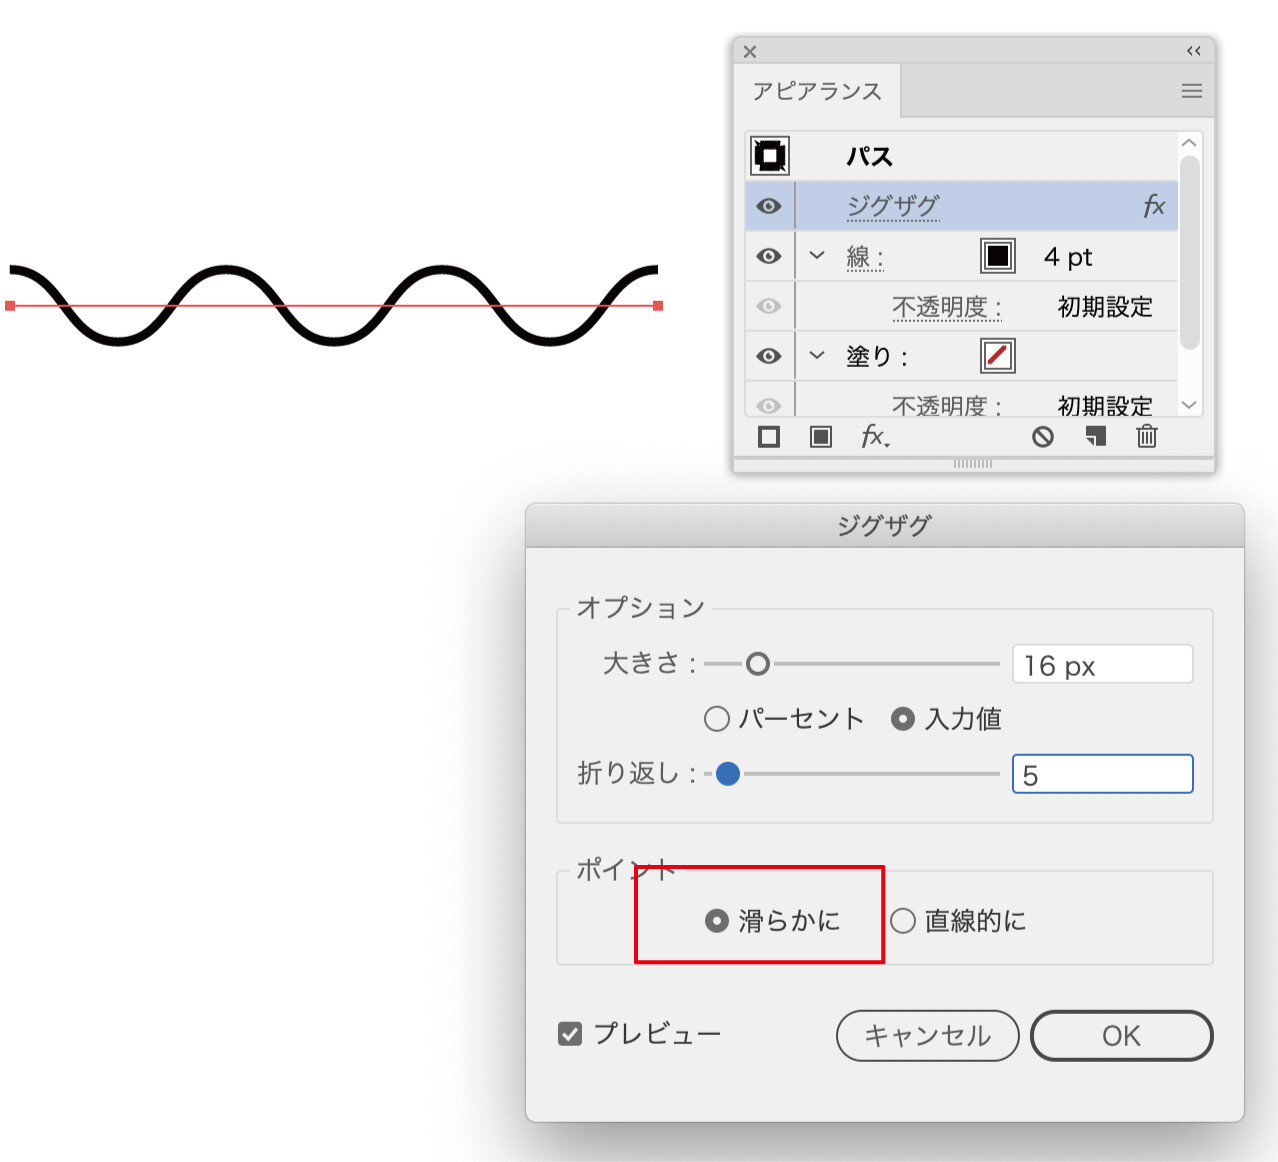Screen dimensions: 1278x1162
Task: Open the 線 stroke options link
Action: [865, 257]
